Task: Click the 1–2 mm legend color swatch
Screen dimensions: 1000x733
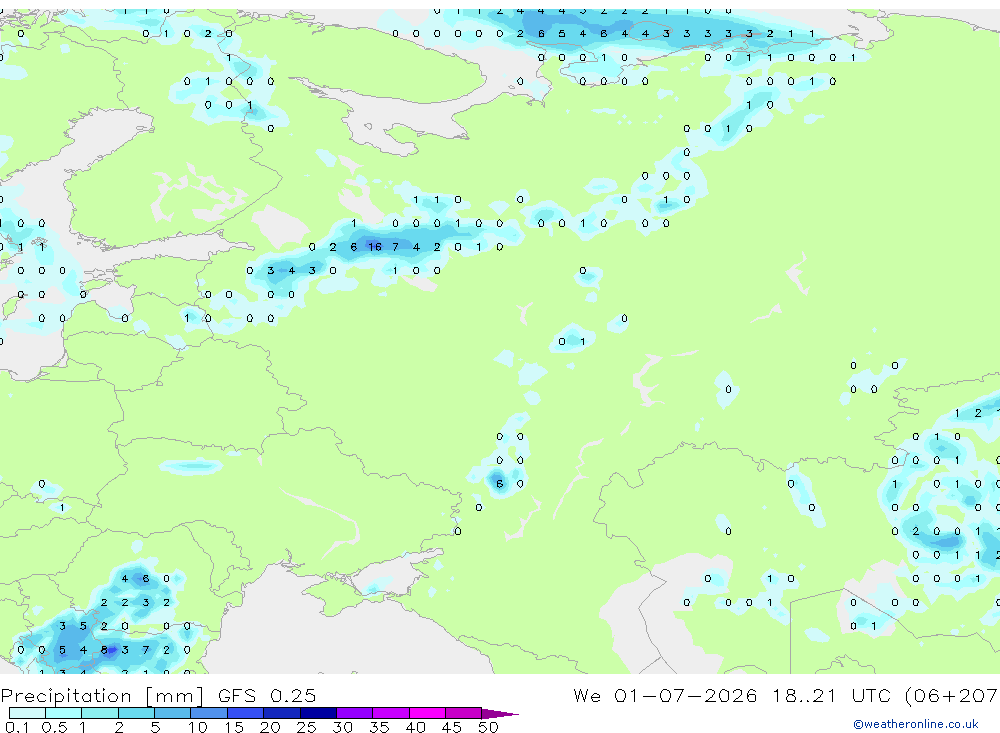Action: [x=100, y=713]
